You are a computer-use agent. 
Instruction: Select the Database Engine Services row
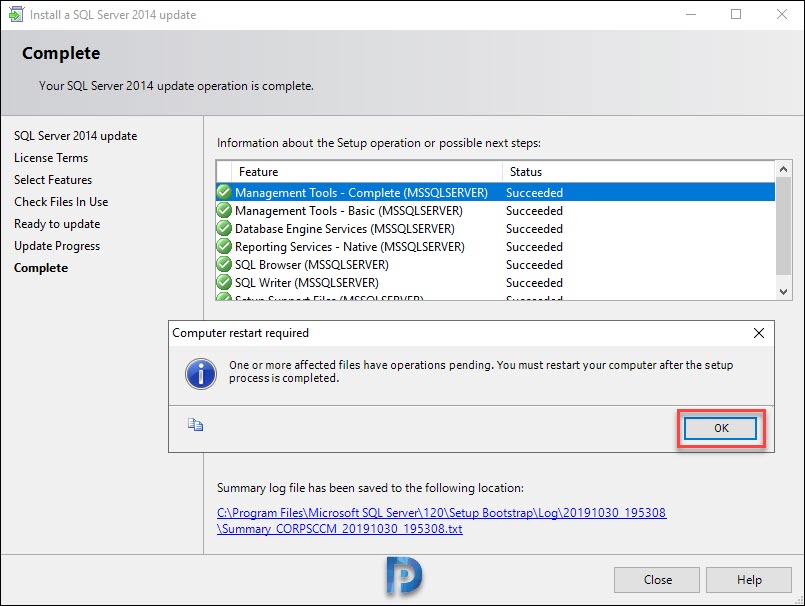pos(495,229)
